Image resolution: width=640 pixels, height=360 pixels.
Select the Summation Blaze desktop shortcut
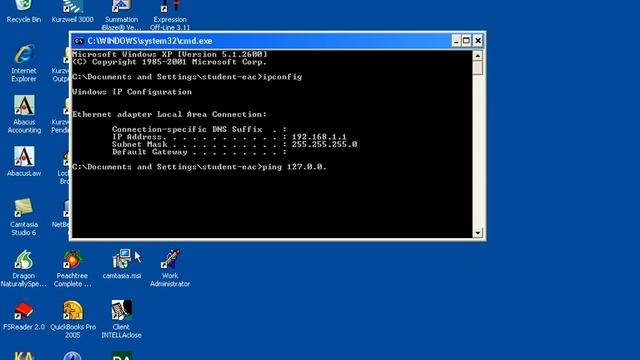[x=121, y=15]
